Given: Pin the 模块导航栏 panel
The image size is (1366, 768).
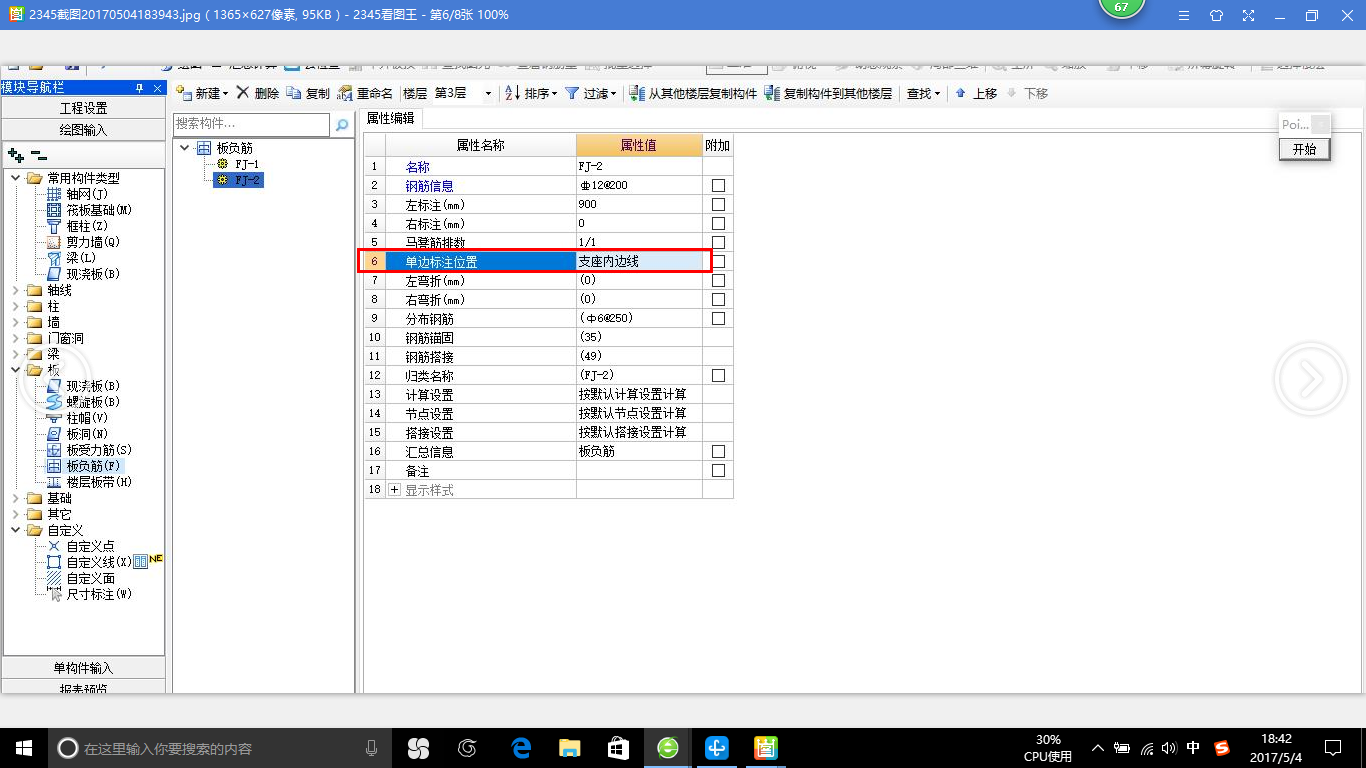Looking at the screenshot, I should 140,88.
